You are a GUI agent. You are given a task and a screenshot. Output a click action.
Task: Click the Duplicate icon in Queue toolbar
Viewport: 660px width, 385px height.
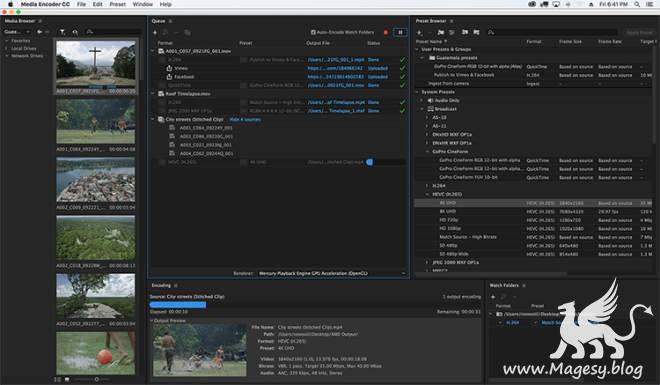(x=187, y=32)
